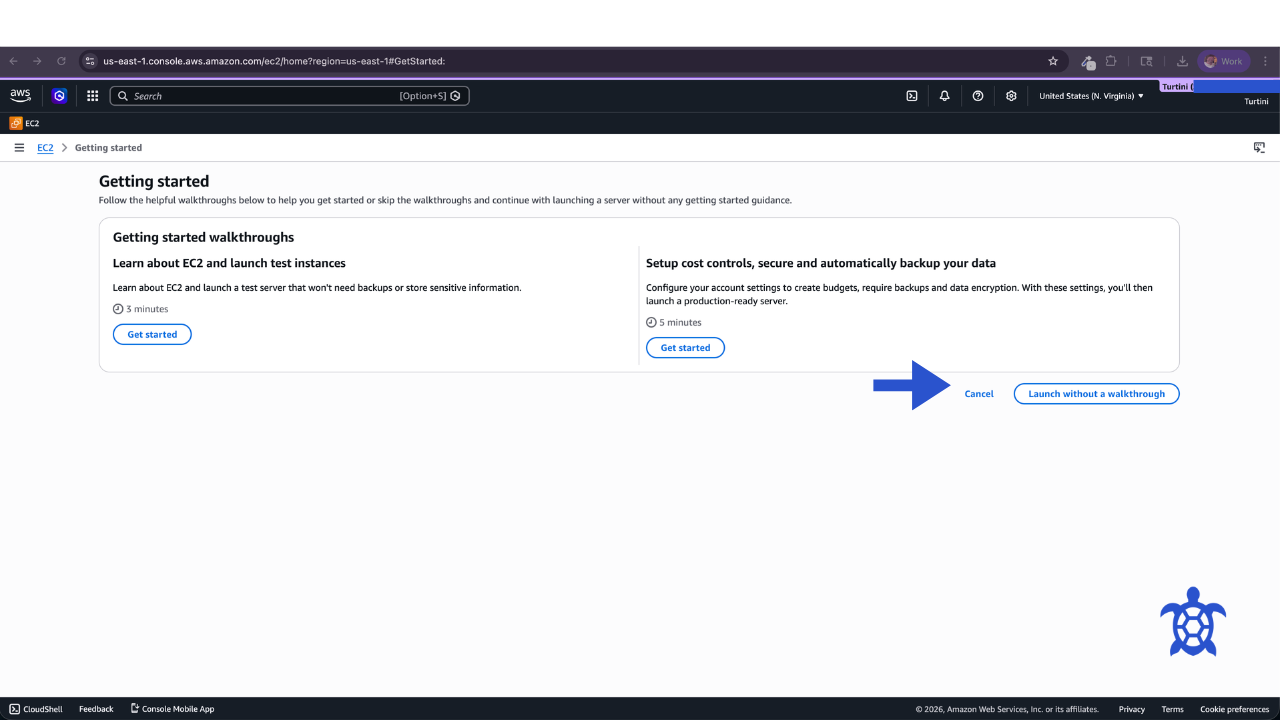Open the Services grid menu icon
The width and height of the screenshot is (1280, 720).
92,96
